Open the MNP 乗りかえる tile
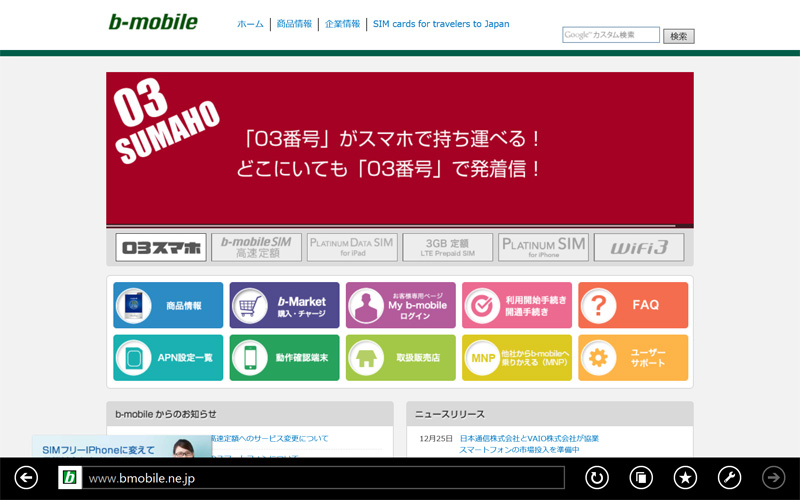Image resolution: width=800 pixels, height=500 pixels. pyautogui.click(x=517, y=358)
